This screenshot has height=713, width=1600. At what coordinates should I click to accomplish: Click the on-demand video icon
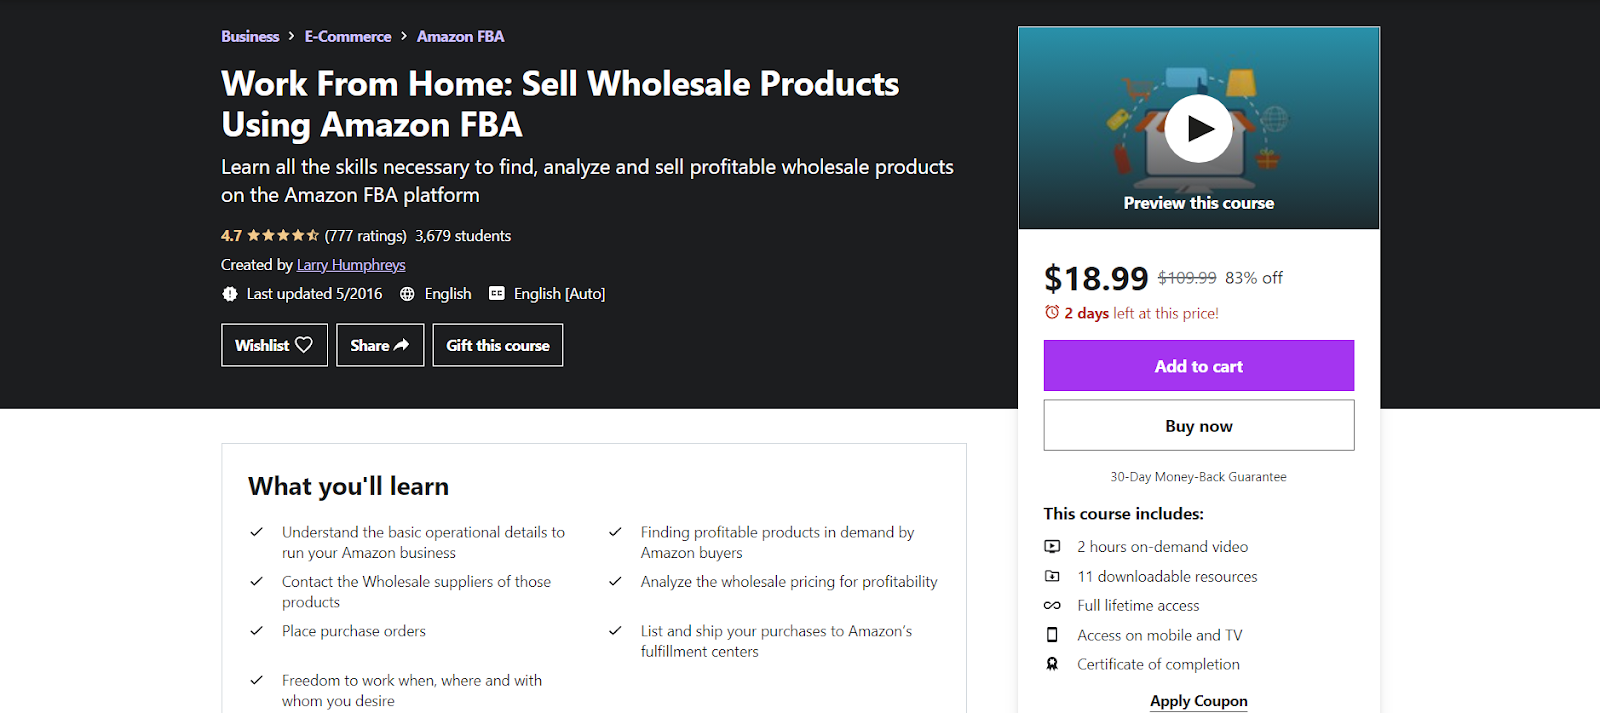(x=1052, y=547)
